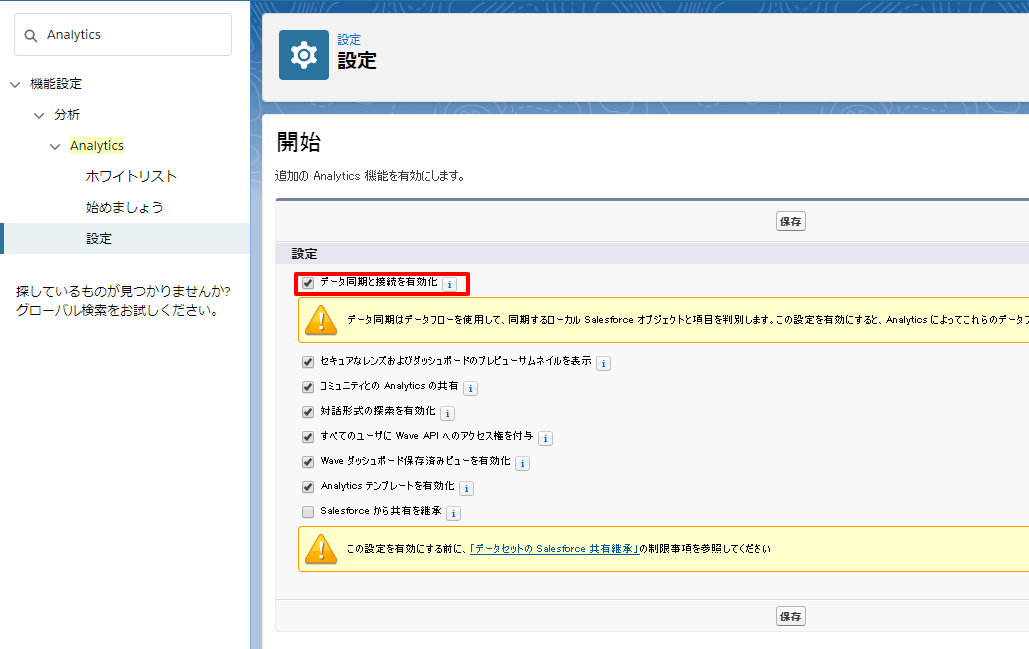The width and height of the screenshot is (1029, 649).
Task: Open データセットの Salesforce 共有継承 link
Action: (x=555, y=549)
